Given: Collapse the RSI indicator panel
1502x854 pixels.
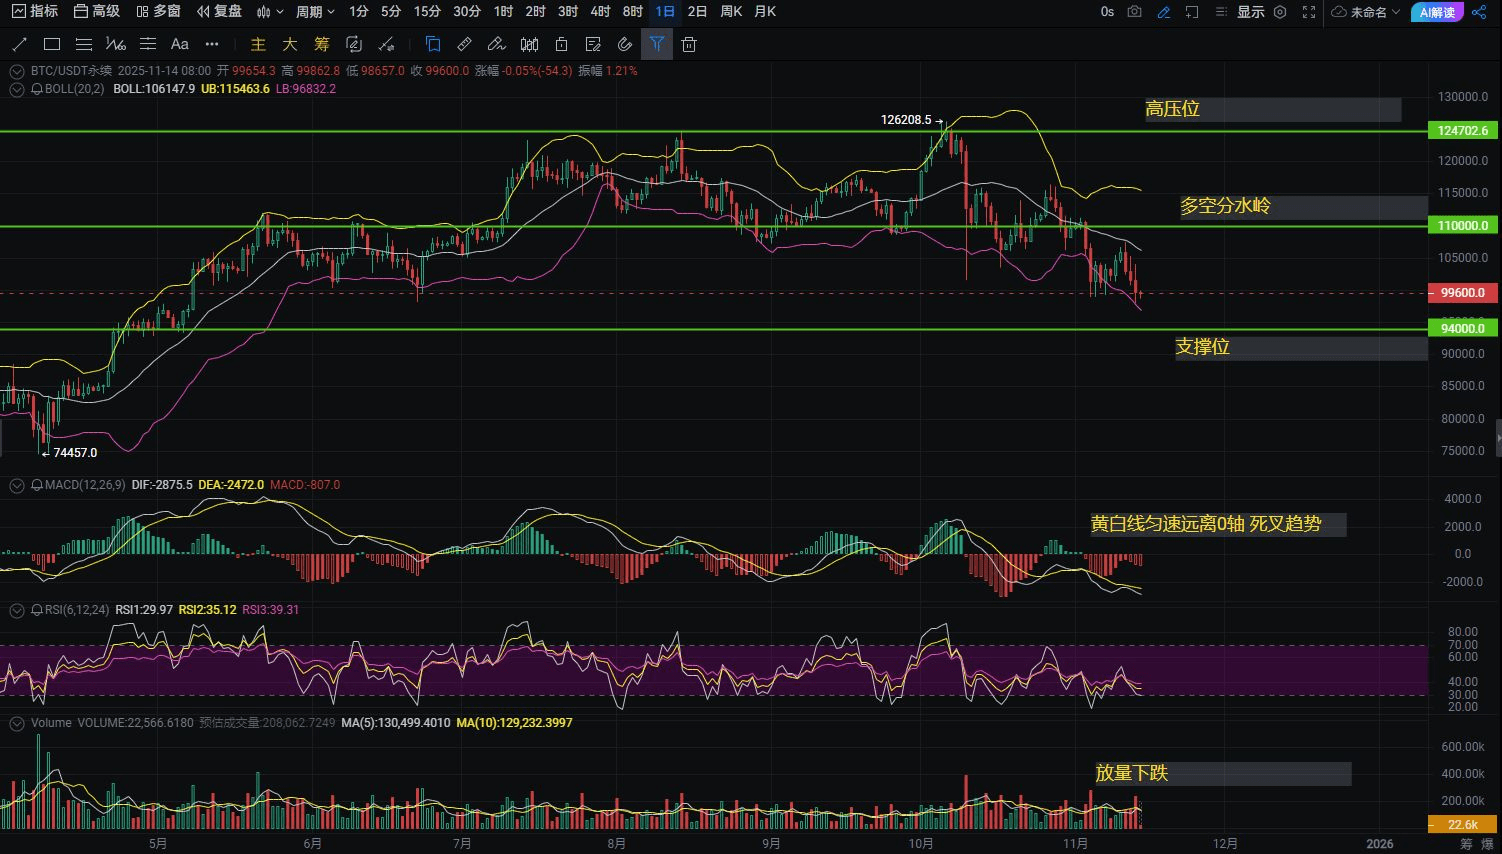Looking at the screenshot, I should 17,610.
